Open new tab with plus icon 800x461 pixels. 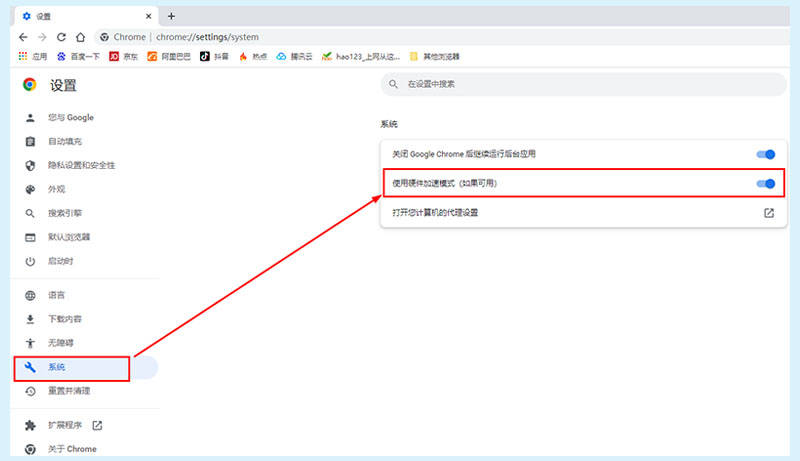(x=171, y=16)
